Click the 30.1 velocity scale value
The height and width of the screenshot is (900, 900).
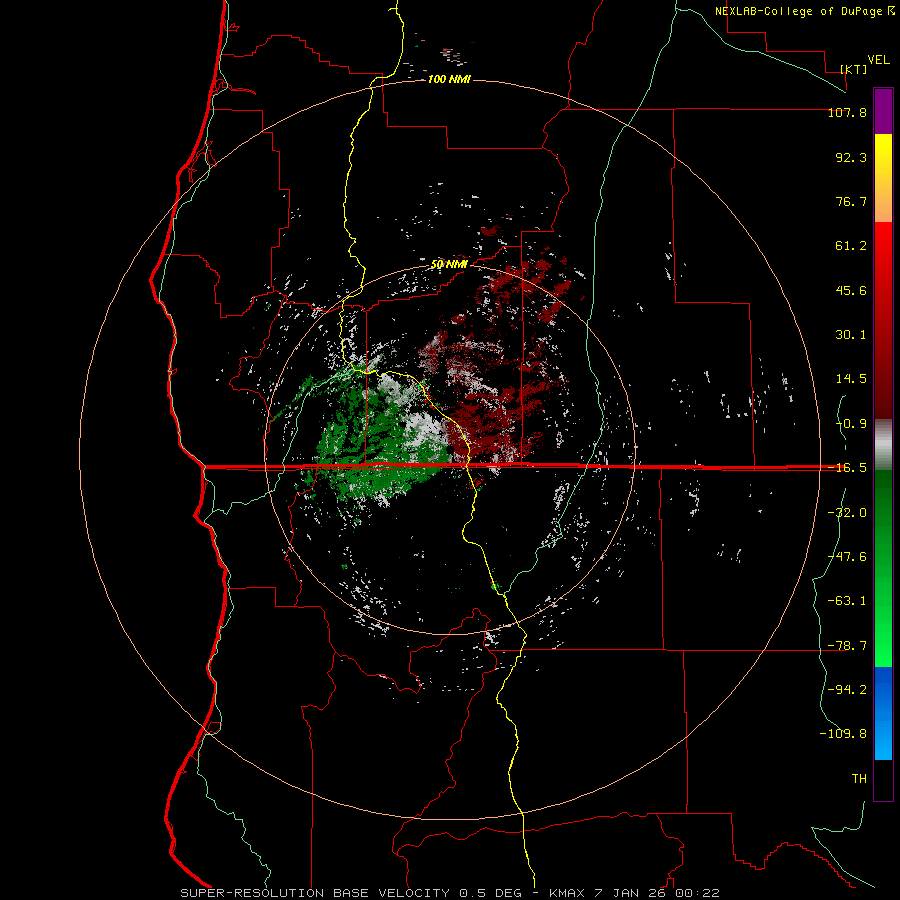pyautogui.click(x=851, y=335)
